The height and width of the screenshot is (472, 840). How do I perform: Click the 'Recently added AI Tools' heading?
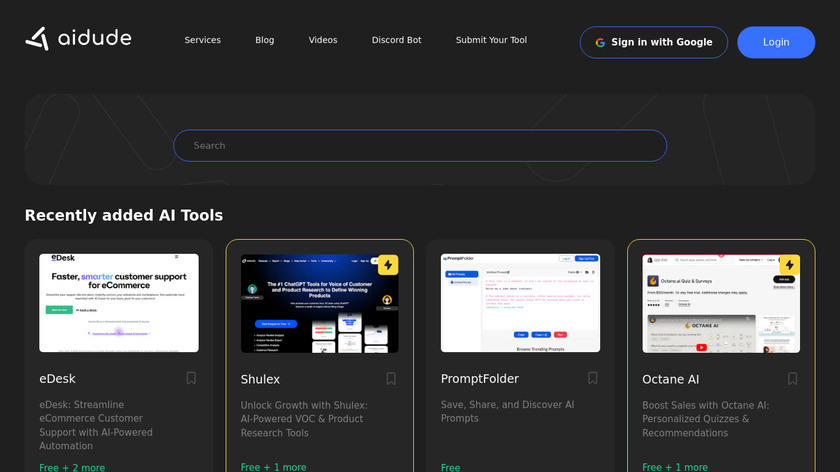[x=124, y=215]
